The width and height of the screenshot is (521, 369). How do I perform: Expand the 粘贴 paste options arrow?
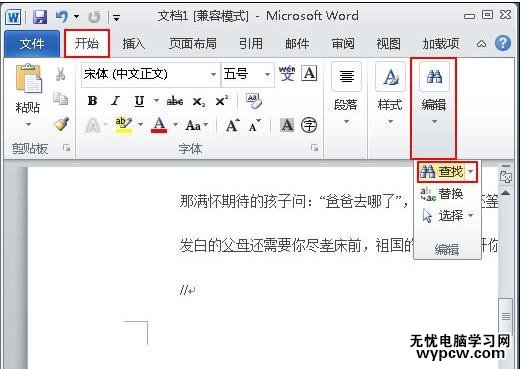point(29,124)
